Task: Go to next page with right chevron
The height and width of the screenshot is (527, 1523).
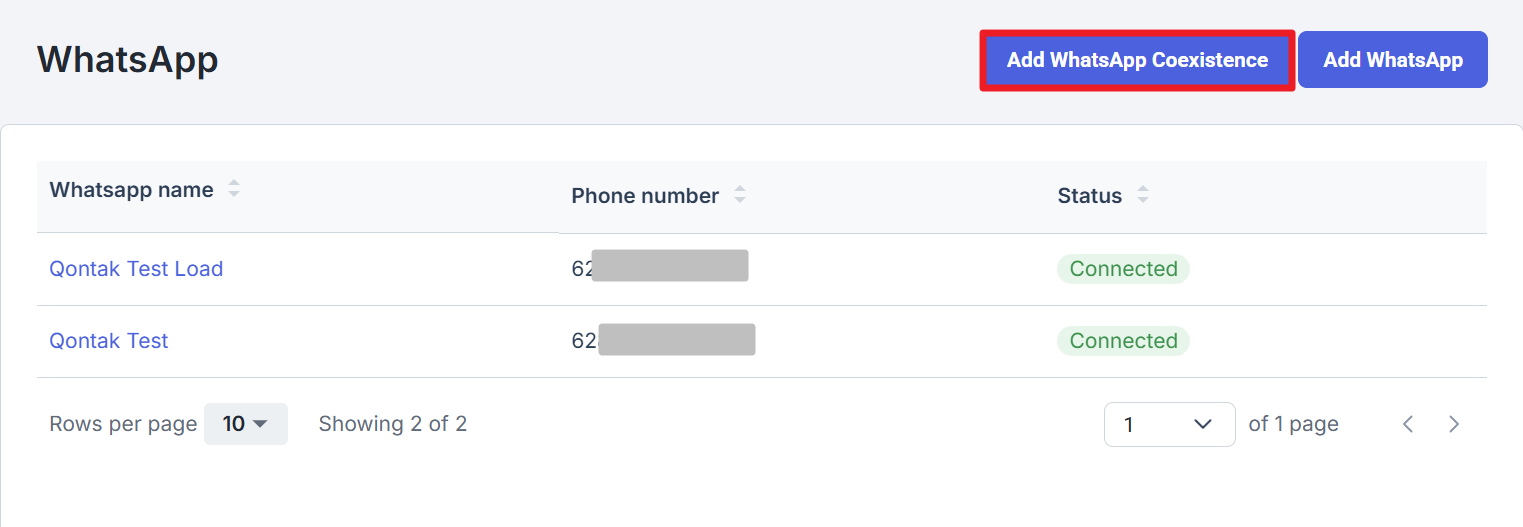Action: (1454, 424)
